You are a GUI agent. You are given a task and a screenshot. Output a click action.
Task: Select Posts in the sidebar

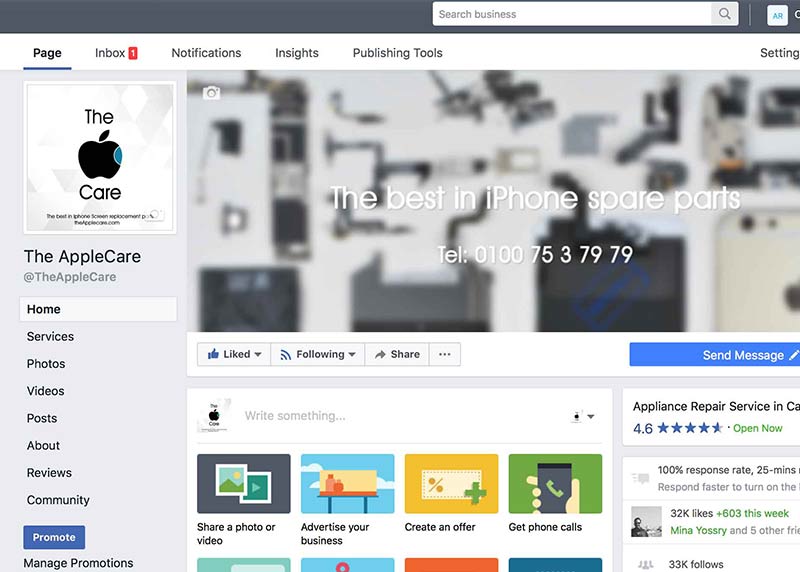click(42, 418)
